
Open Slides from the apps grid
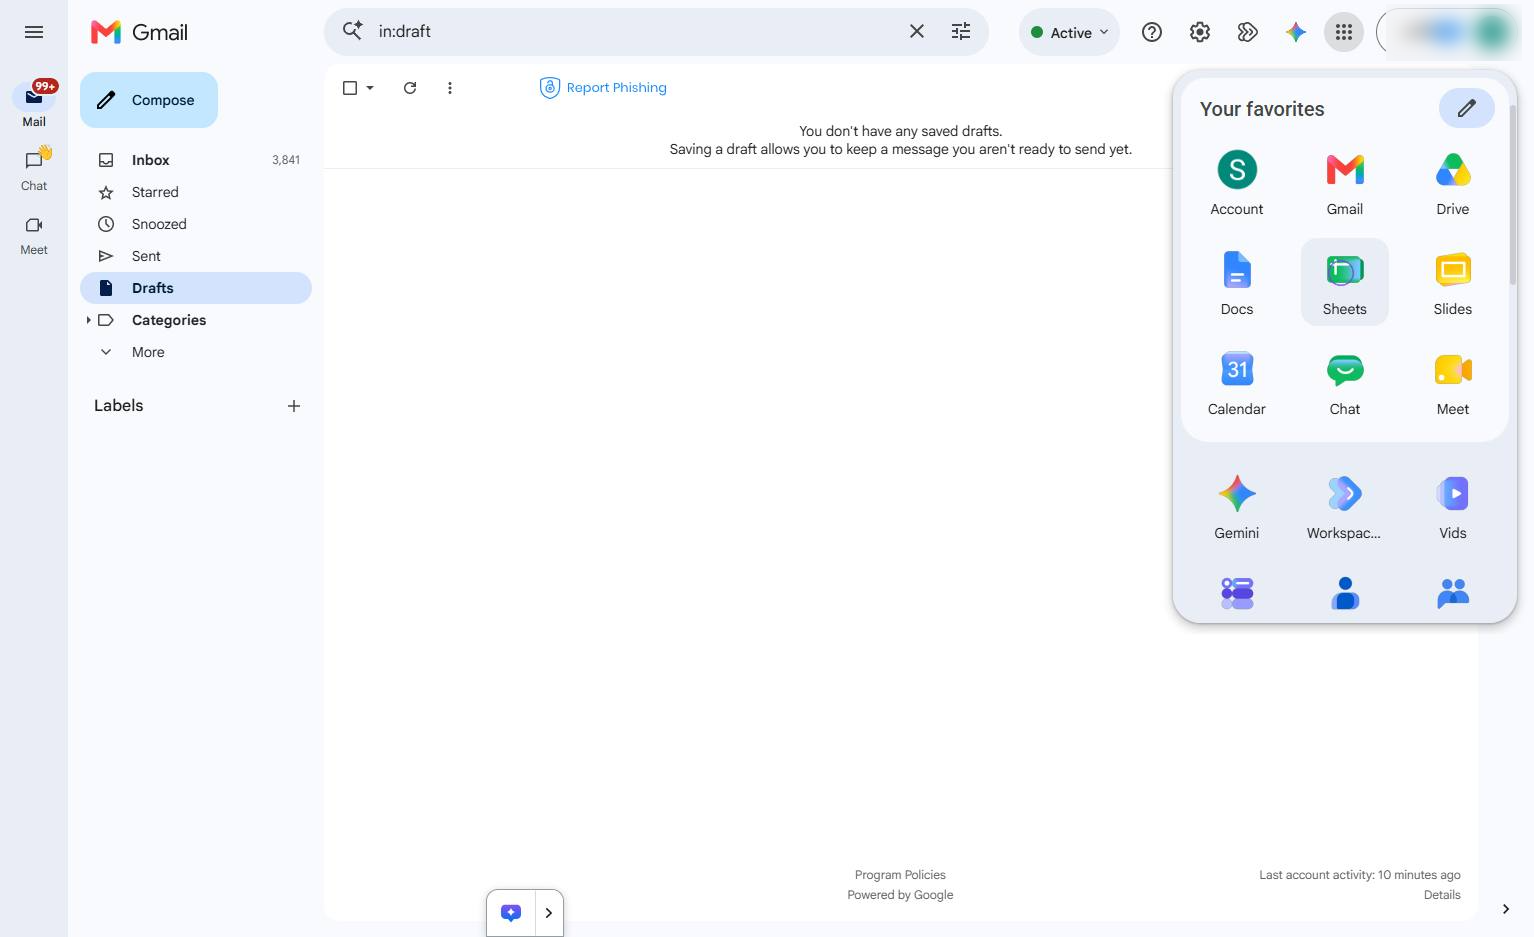(1453, 282)
